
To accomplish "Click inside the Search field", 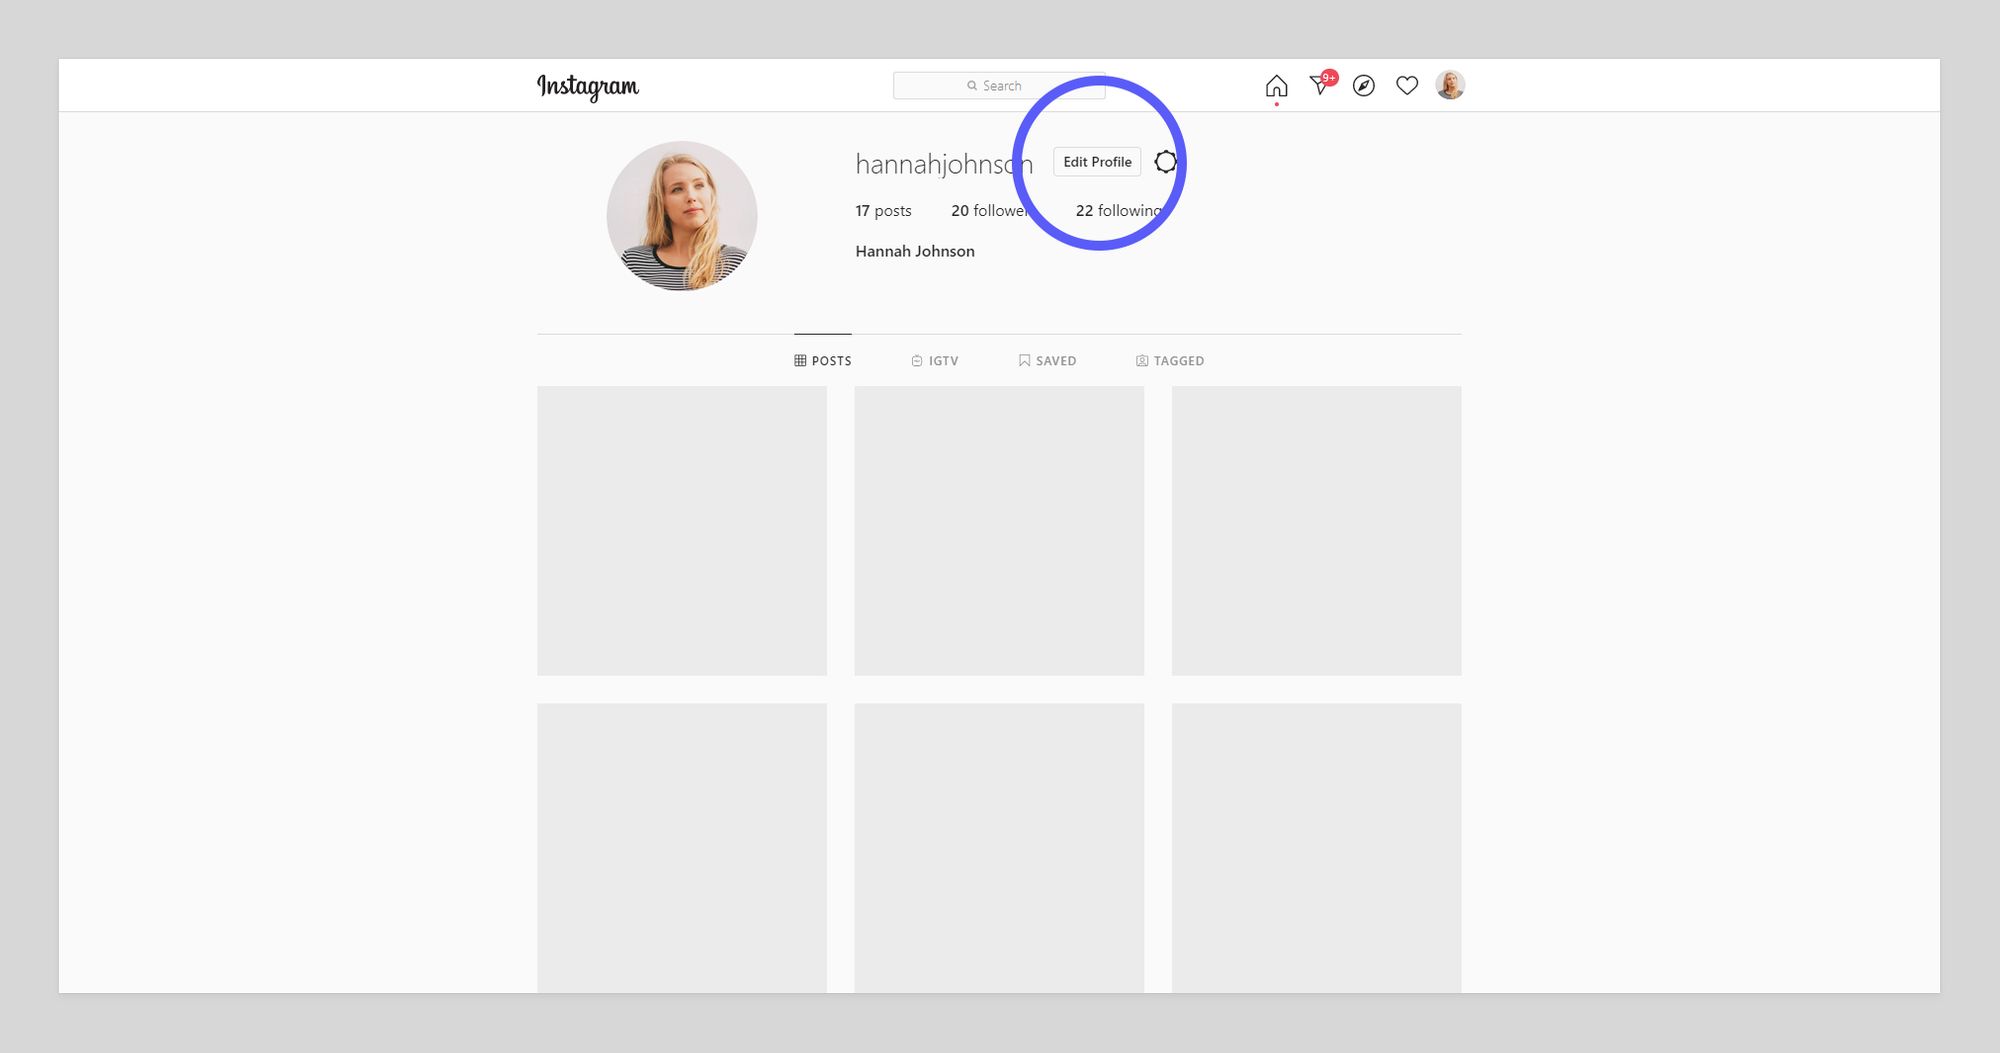I will (998, 85).
